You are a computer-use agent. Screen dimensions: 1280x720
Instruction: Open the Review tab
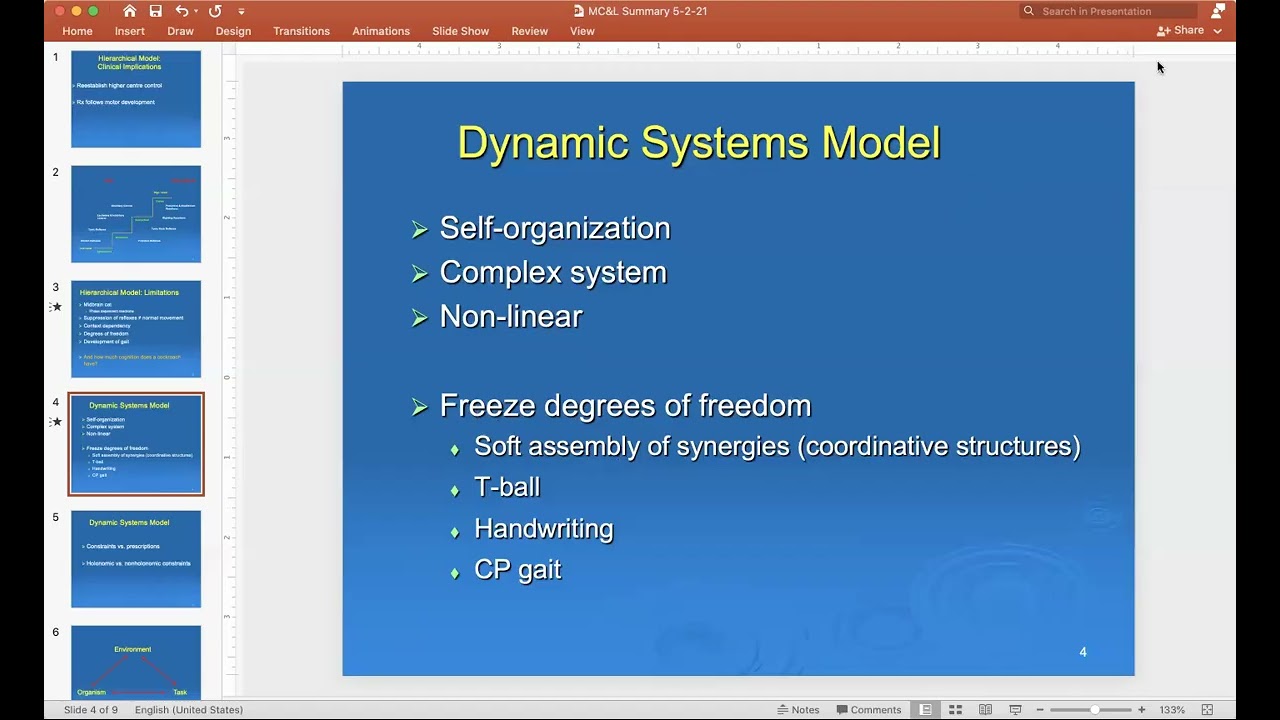point(530,31)
